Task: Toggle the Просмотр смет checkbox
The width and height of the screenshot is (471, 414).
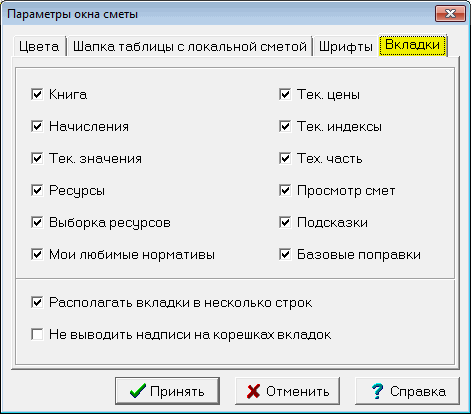Action: tap(285, 190)
